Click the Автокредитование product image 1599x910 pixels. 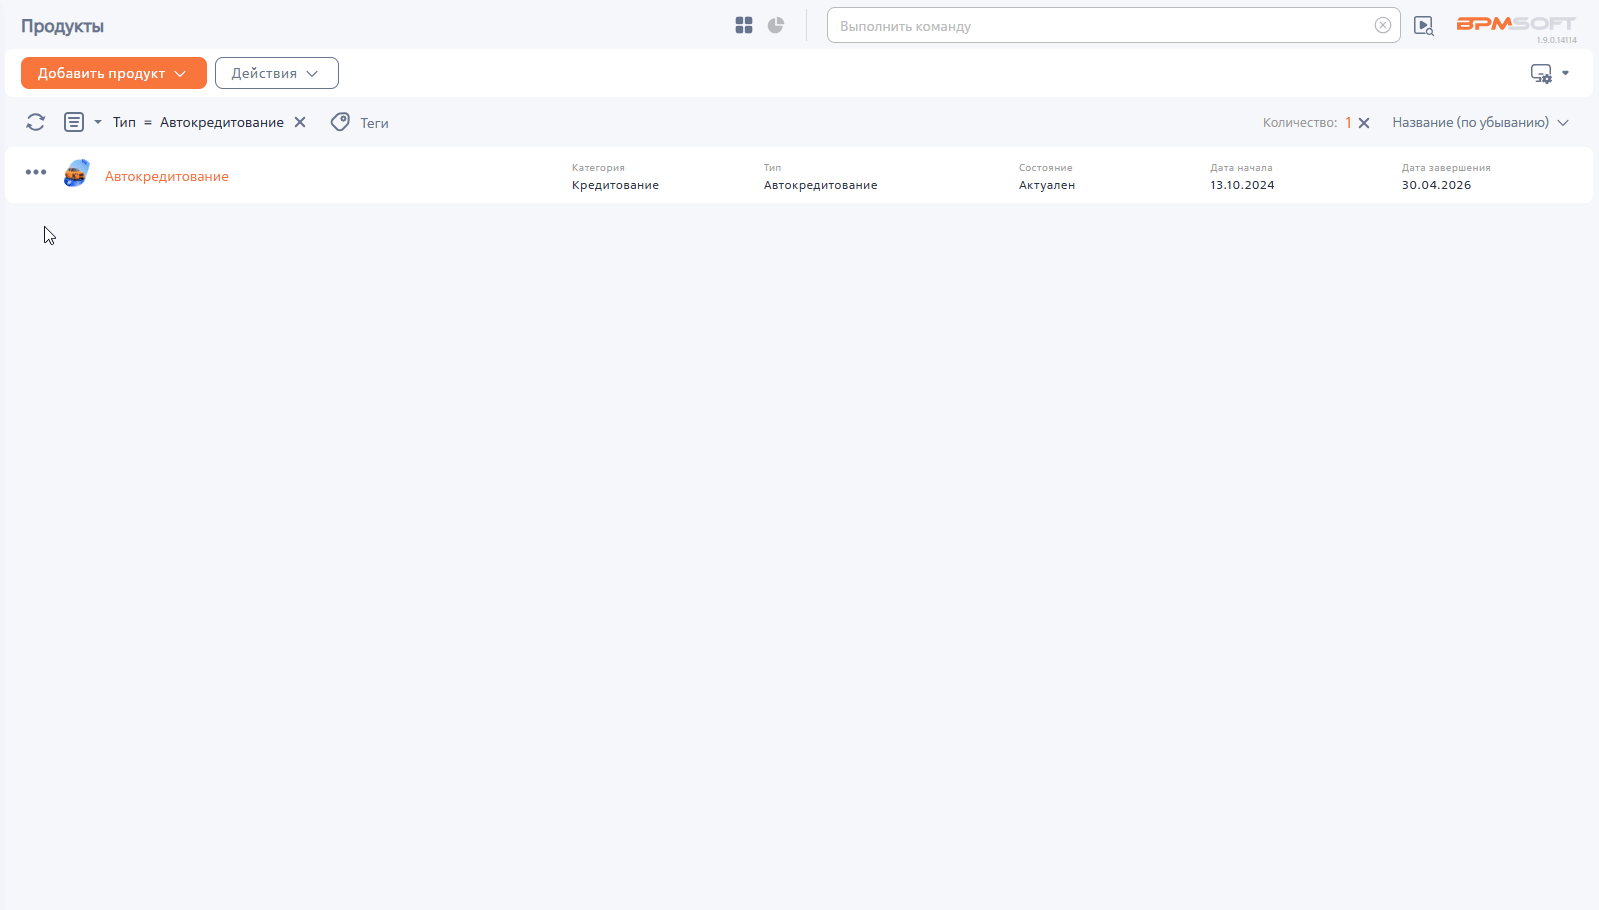tap(76, 174)
